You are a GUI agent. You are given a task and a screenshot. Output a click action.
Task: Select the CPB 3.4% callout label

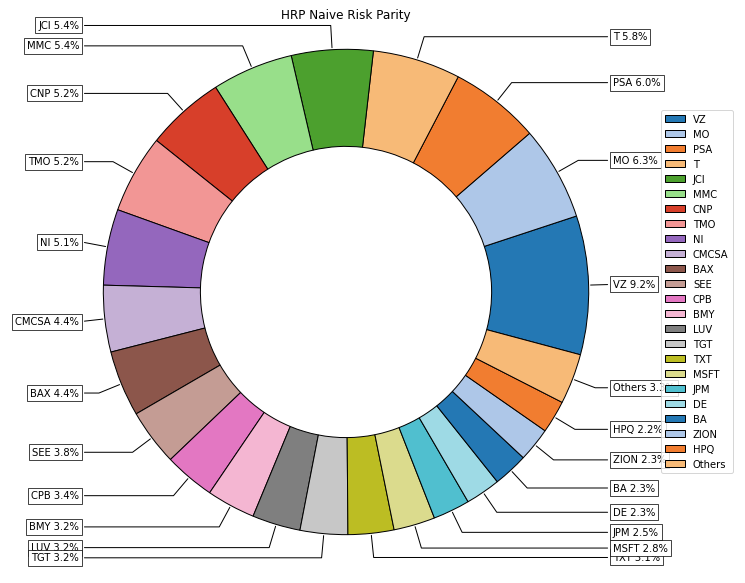[55, 496]
